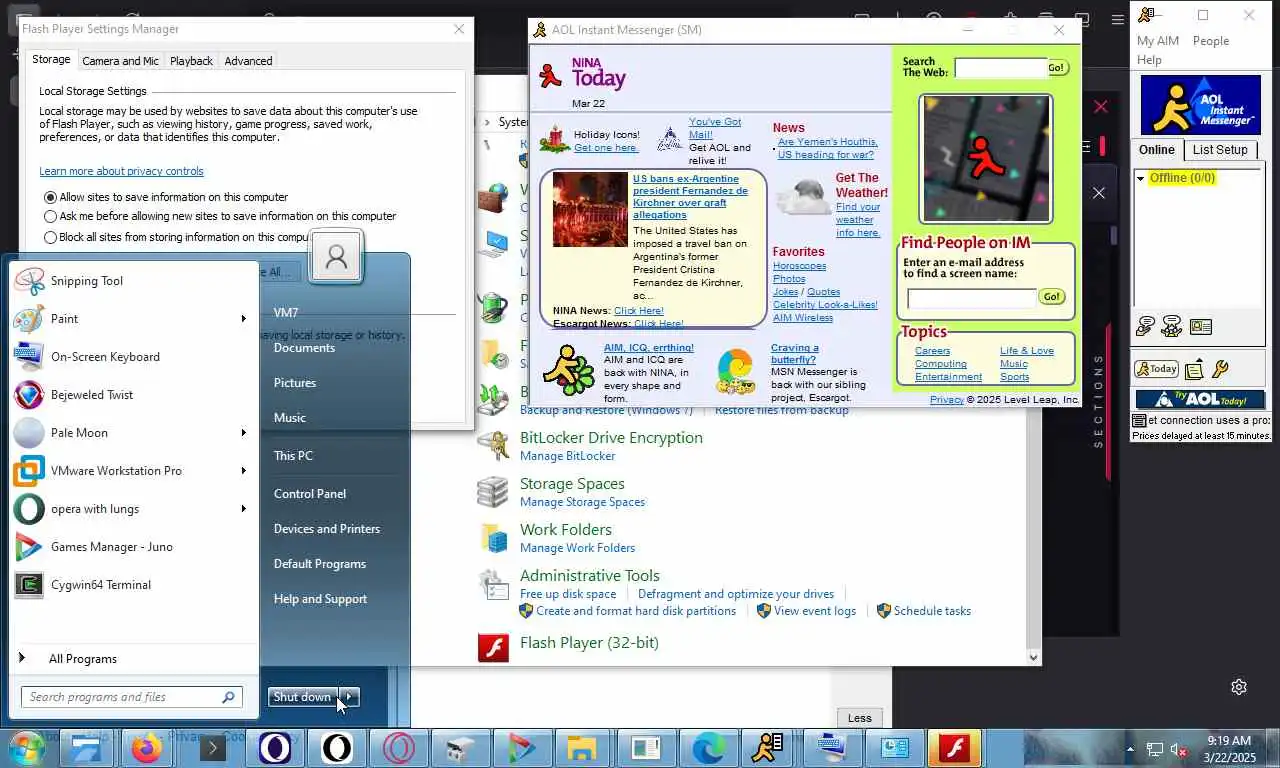Image resolution: width=1280 pixels, height=768 pixels.
Task: Open AIM preferences wrench icon
Action: pos(1219,370)
